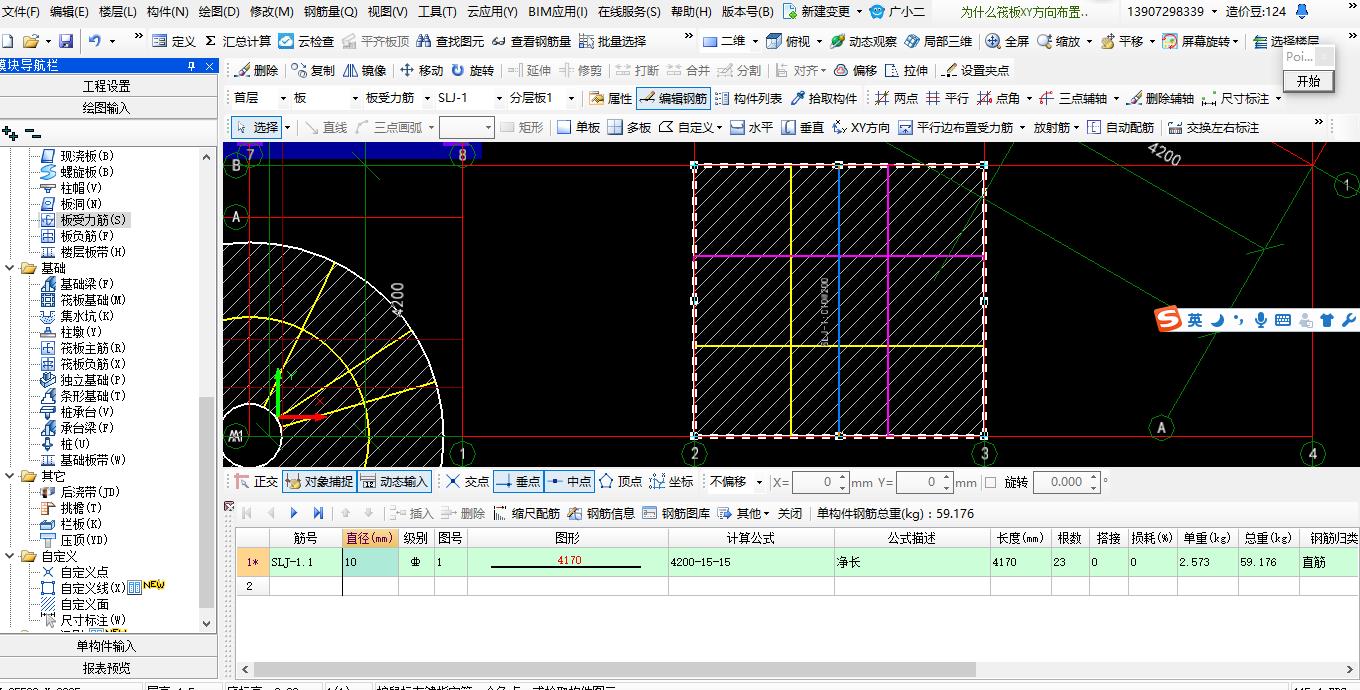
Task: Toggle 垂点 perpendicular snap
Action: pos(518,481)
